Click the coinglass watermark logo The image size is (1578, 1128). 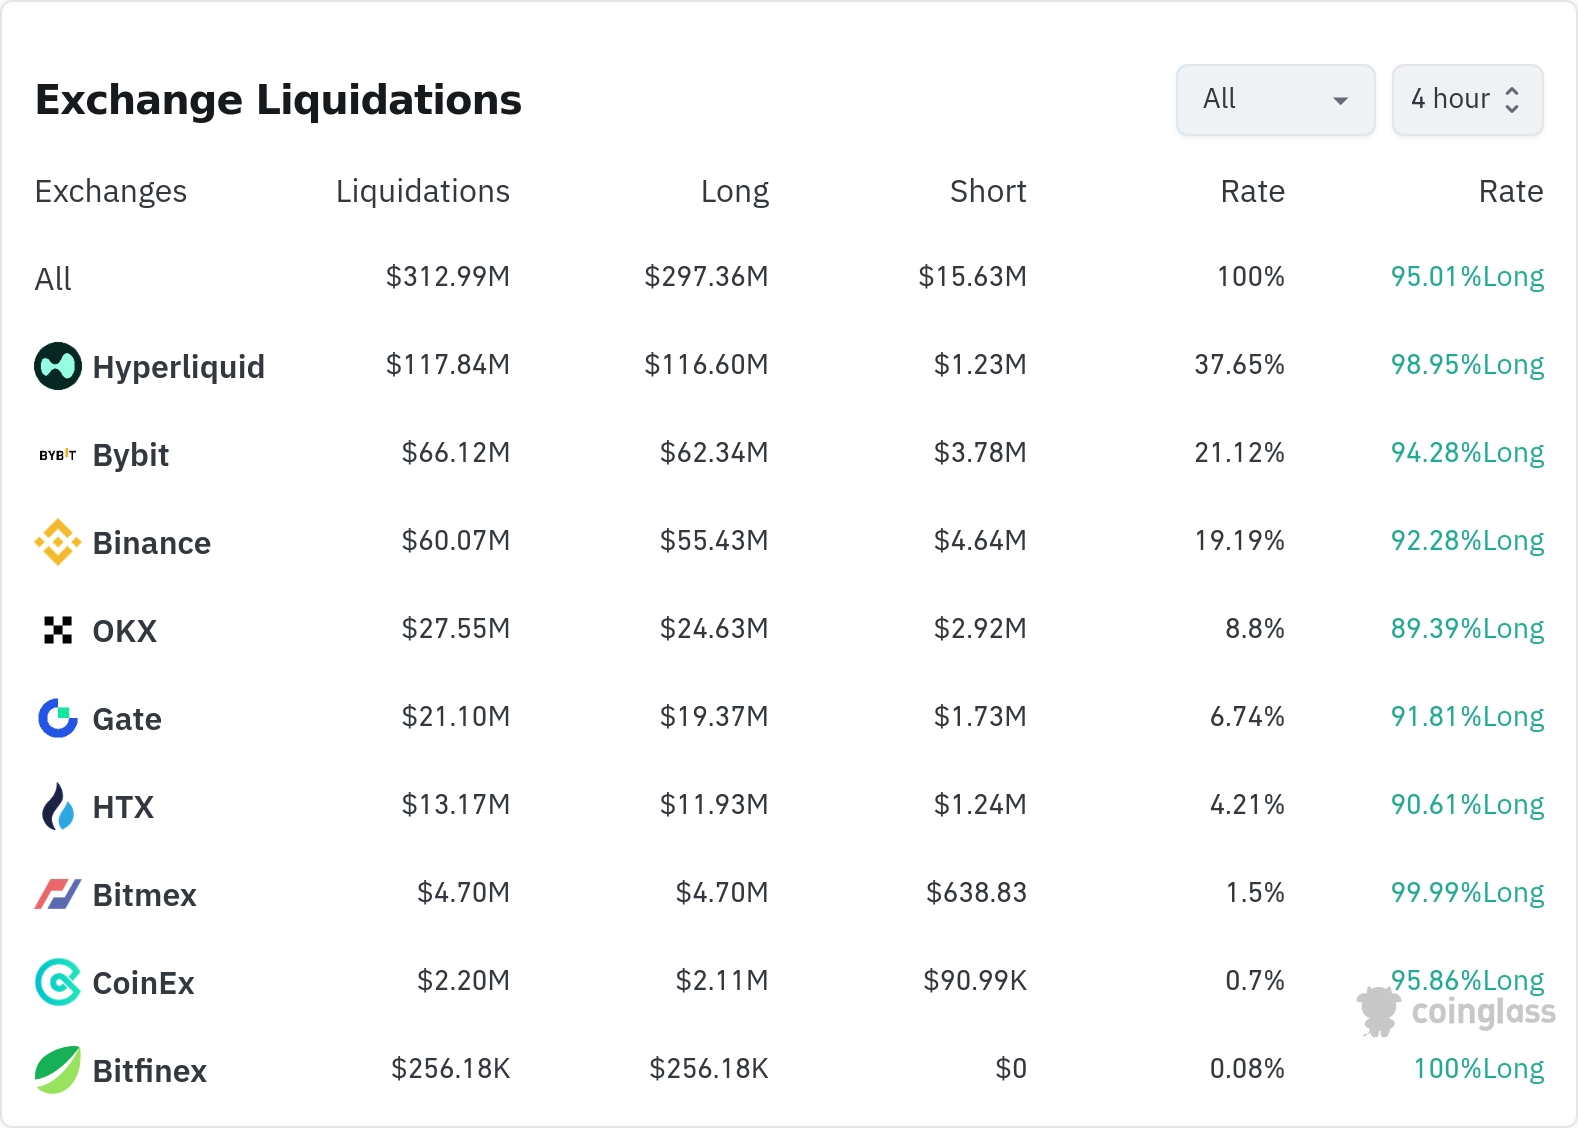coord(1458,1012)
